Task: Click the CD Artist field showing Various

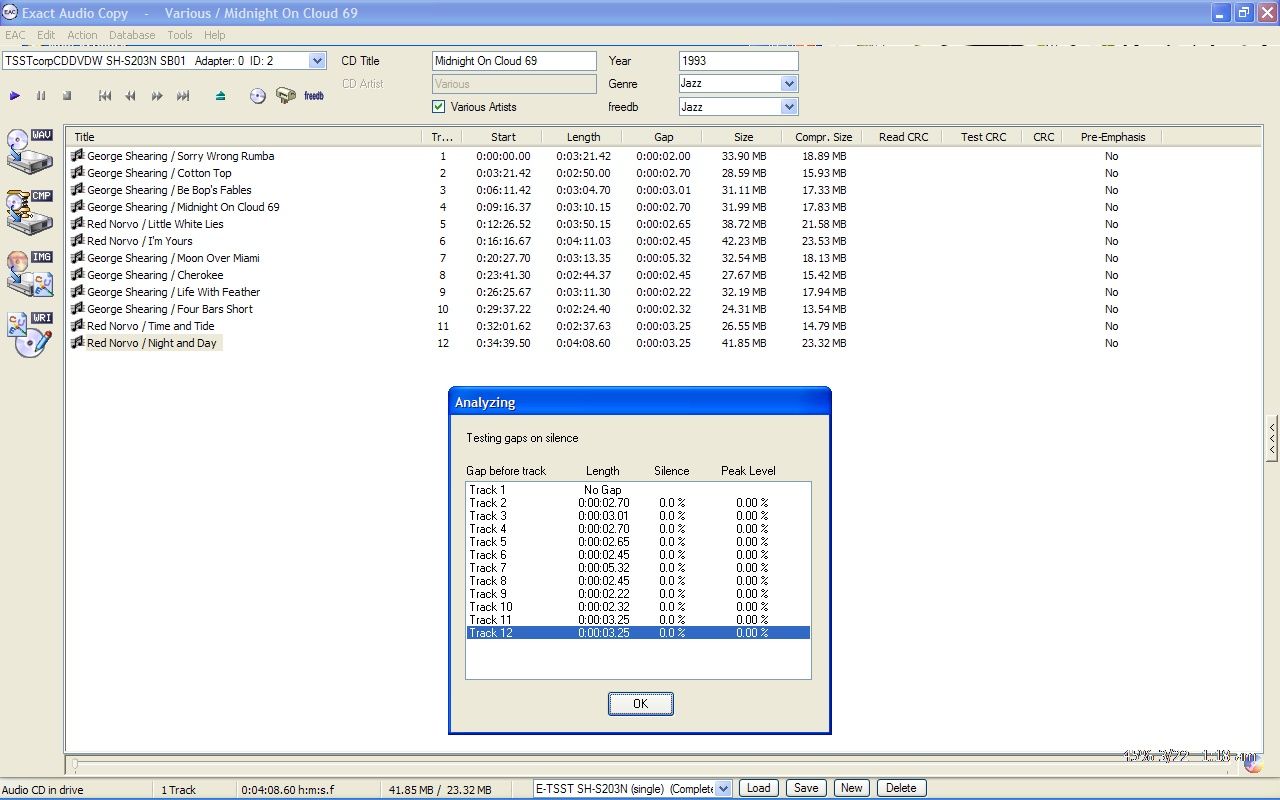Action: 514,84
